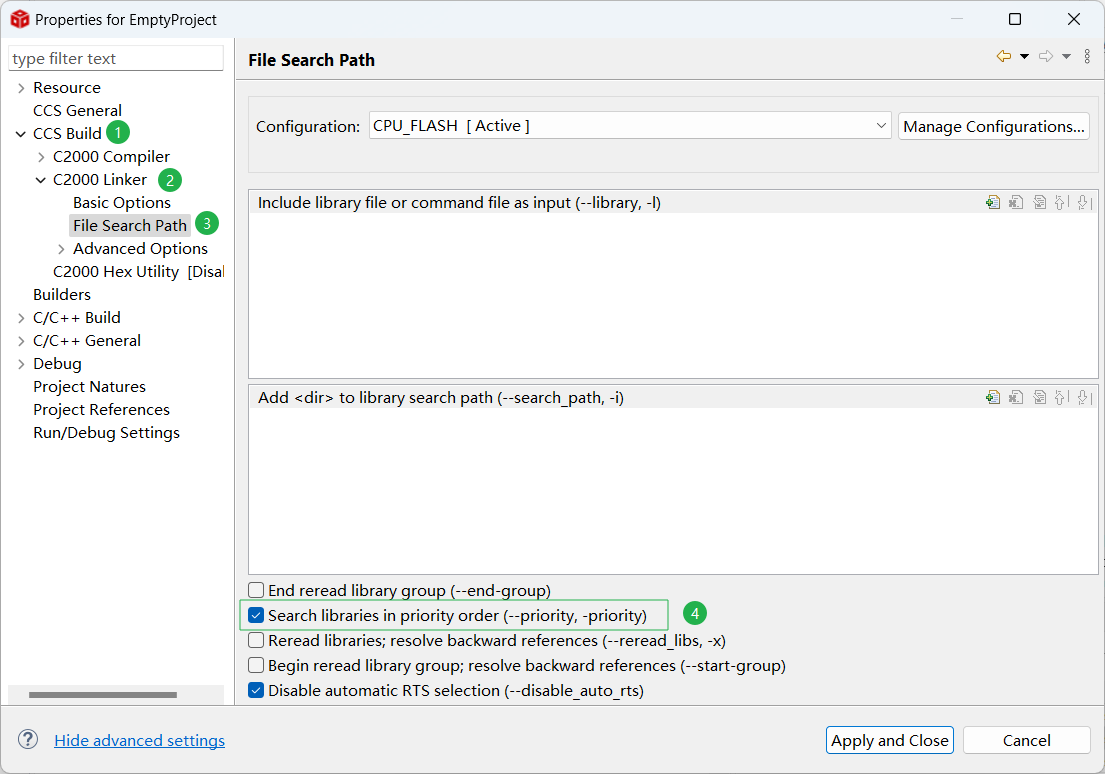Screen dimensions: 1105x774
Task: Click Delete icon in library file list toolbar
Action: point(1016,202)
